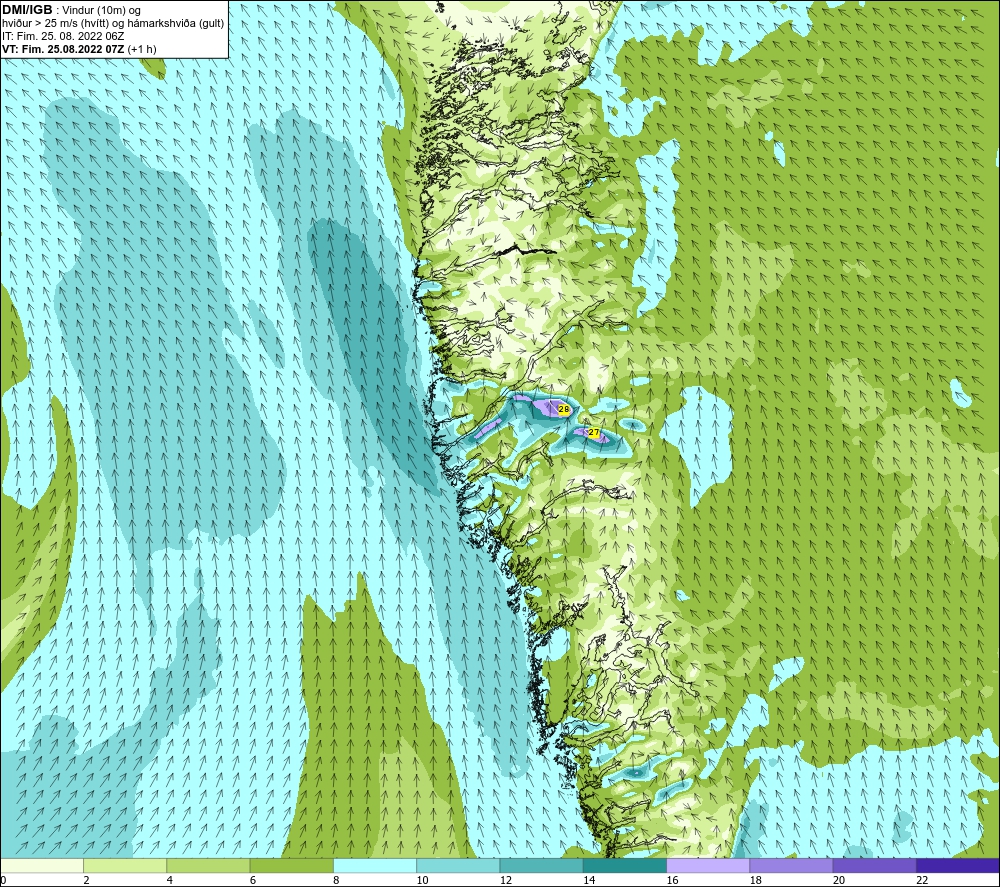This screenshot has height=887, width=1000.
Task: Click the scale number 0
Action: pos(3,880)
